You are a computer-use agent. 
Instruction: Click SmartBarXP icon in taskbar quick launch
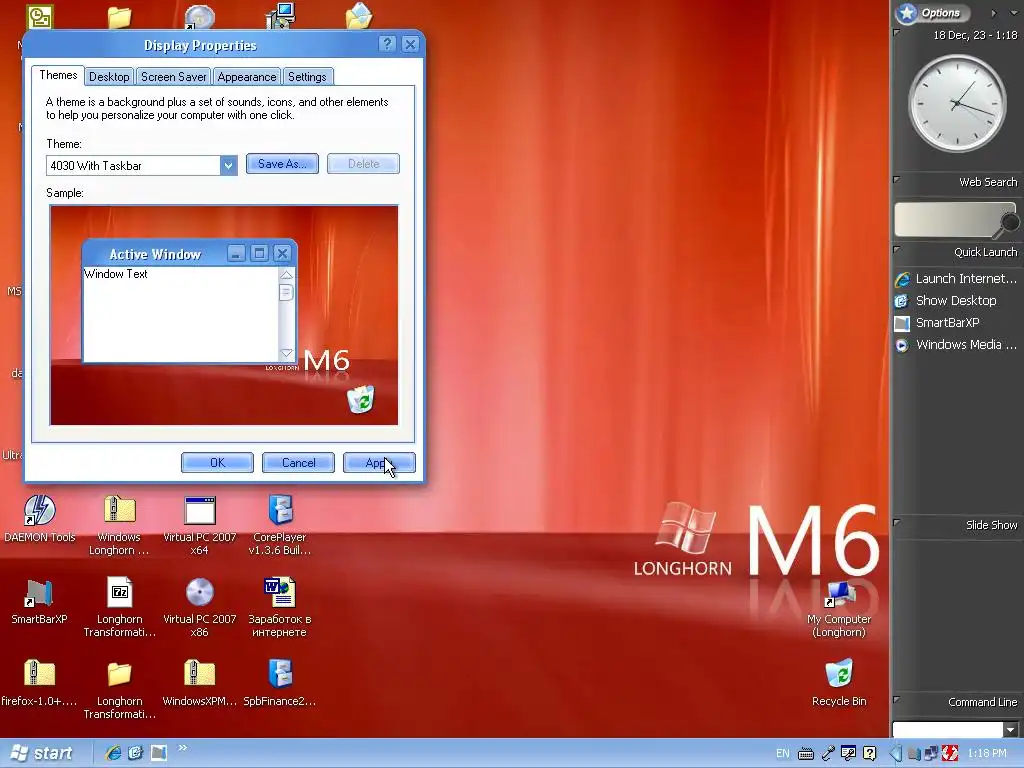[x=159, y=753]
